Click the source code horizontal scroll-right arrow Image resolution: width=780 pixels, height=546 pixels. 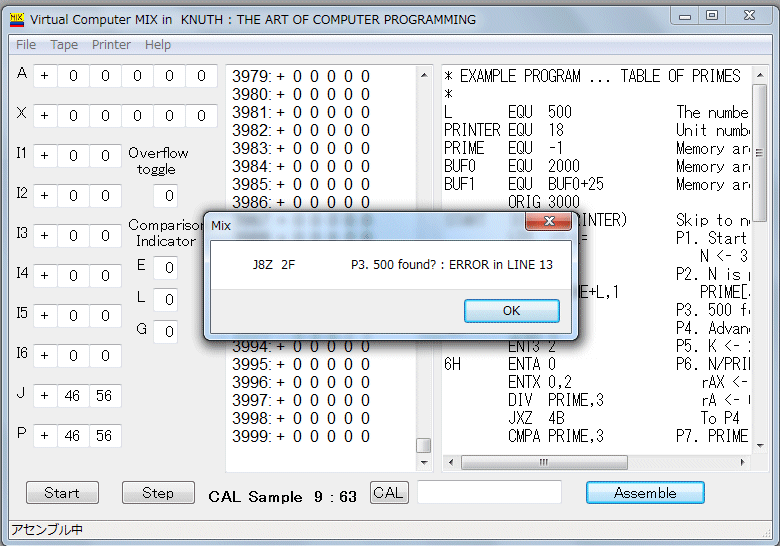click(742, 462)
